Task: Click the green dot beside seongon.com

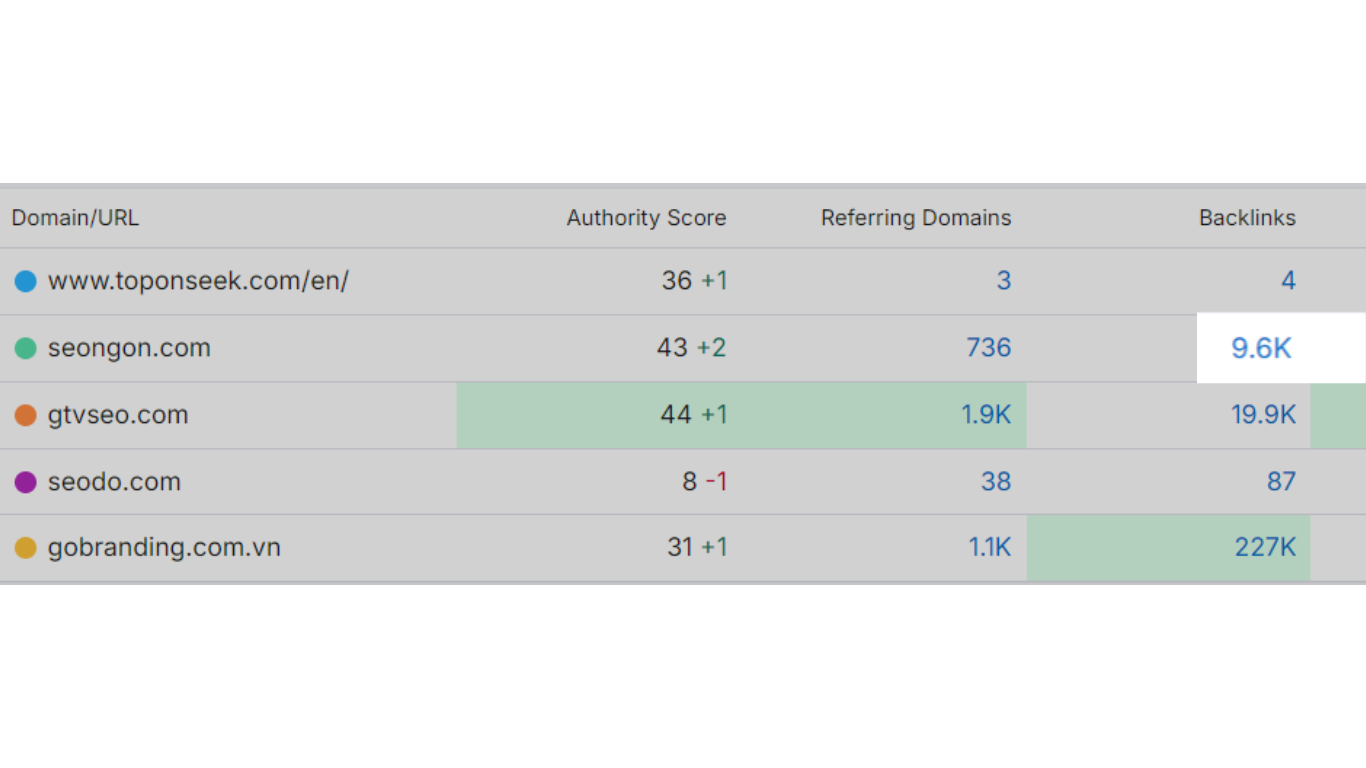Action: pos(25,348)
